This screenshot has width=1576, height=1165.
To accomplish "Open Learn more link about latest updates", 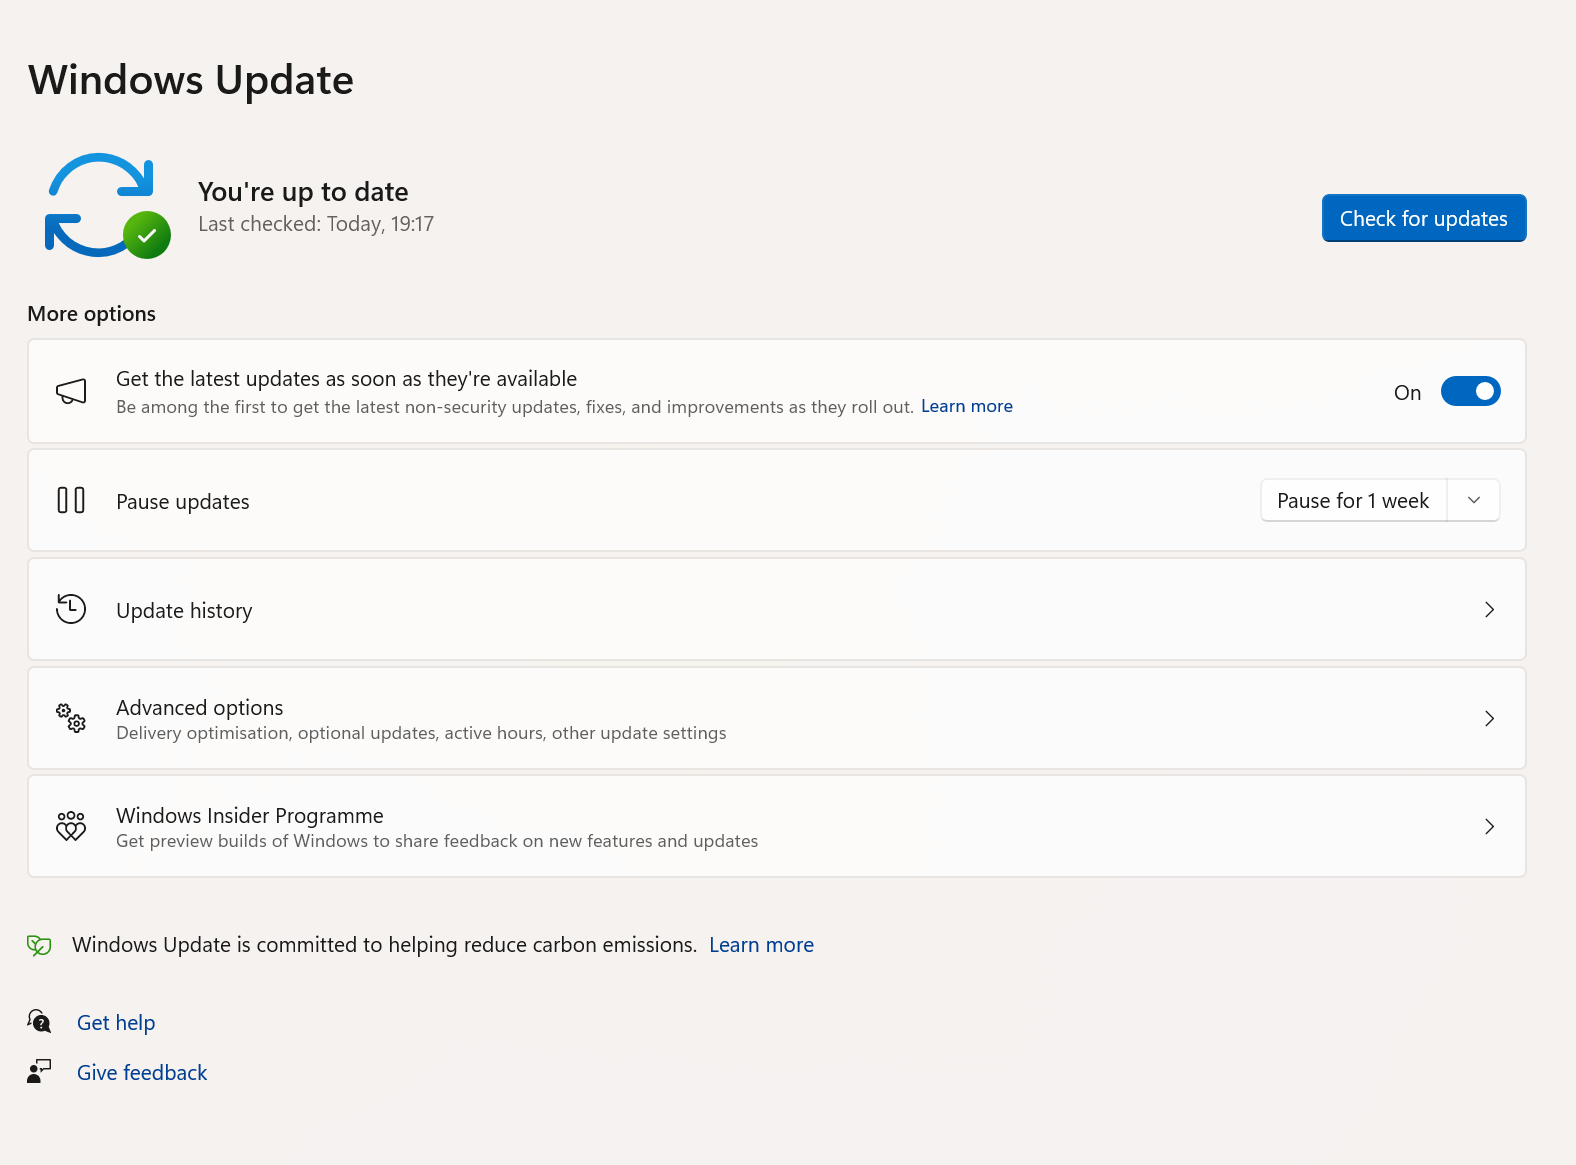I will coord(967,406).
